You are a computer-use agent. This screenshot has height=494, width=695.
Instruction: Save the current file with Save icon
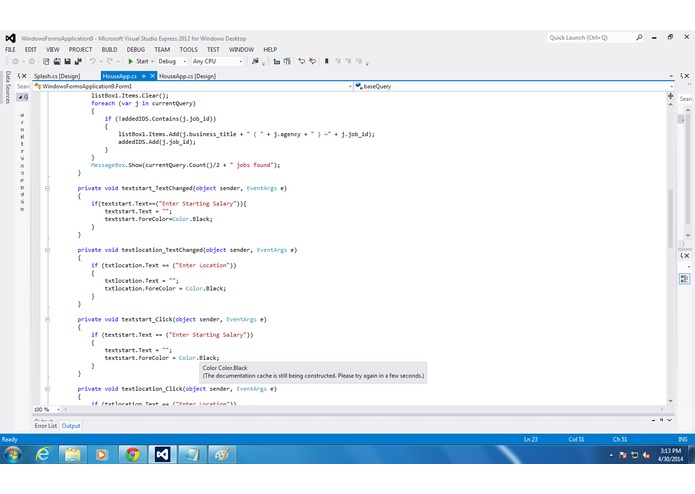click(67, 62)
